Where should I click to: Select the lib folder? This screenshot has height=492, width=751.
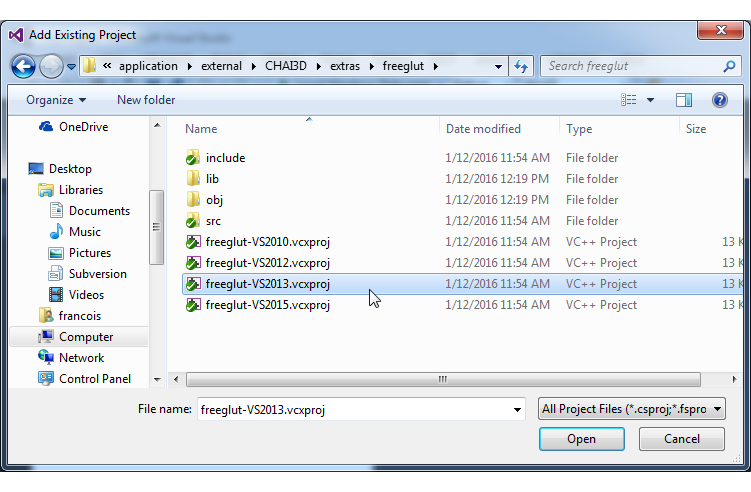[212, 179]
